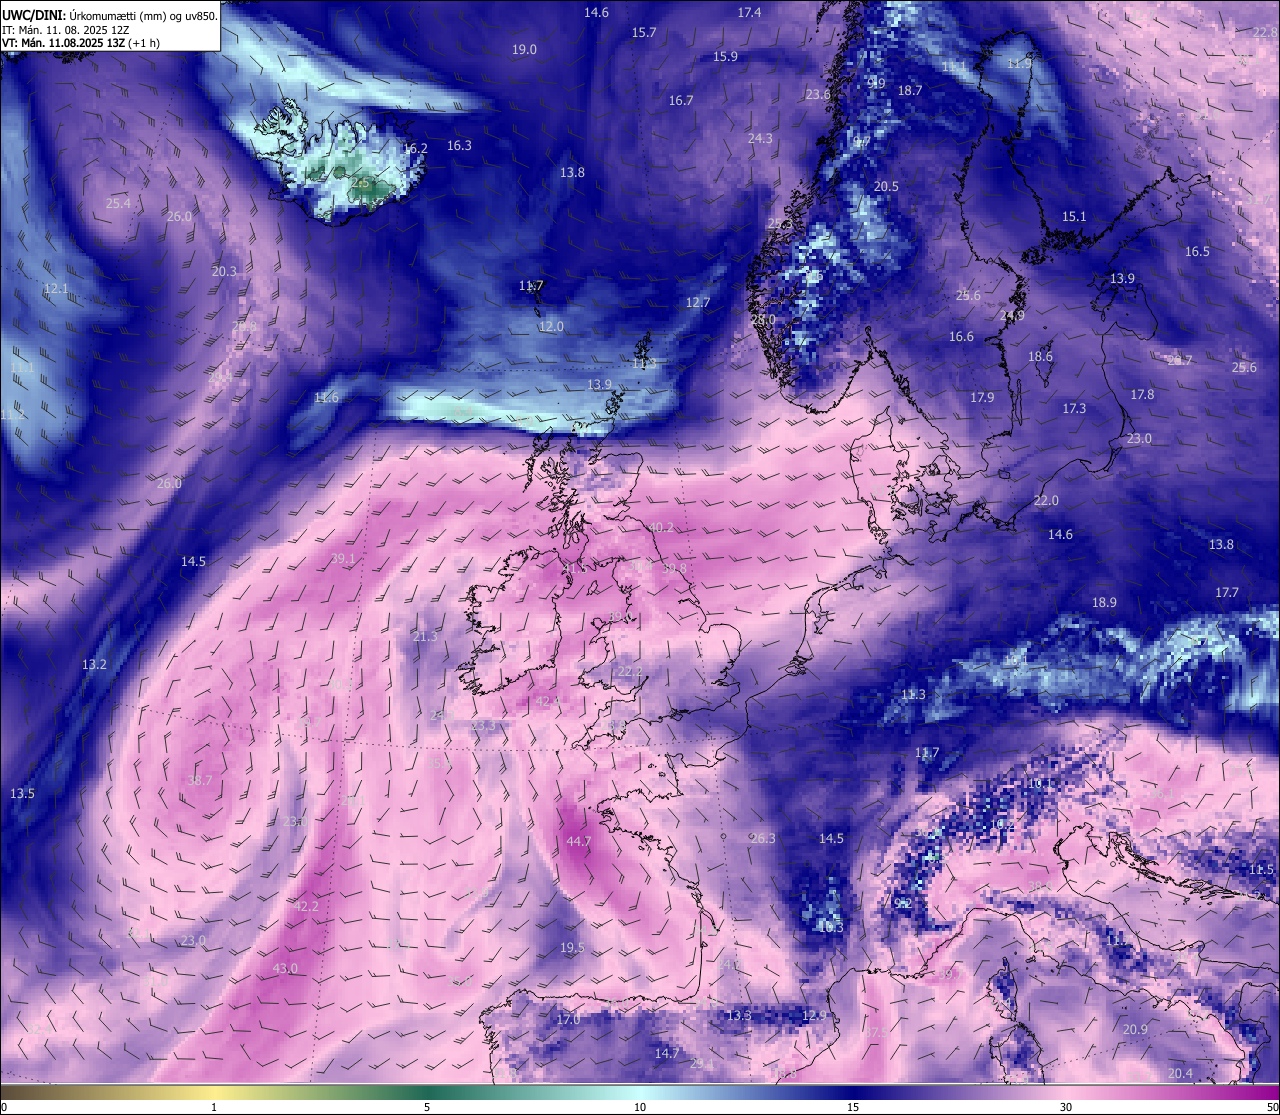Click the 17.9 value over southern Sweden
The height and width of the screenshot is (1115, 1280).
982,398
